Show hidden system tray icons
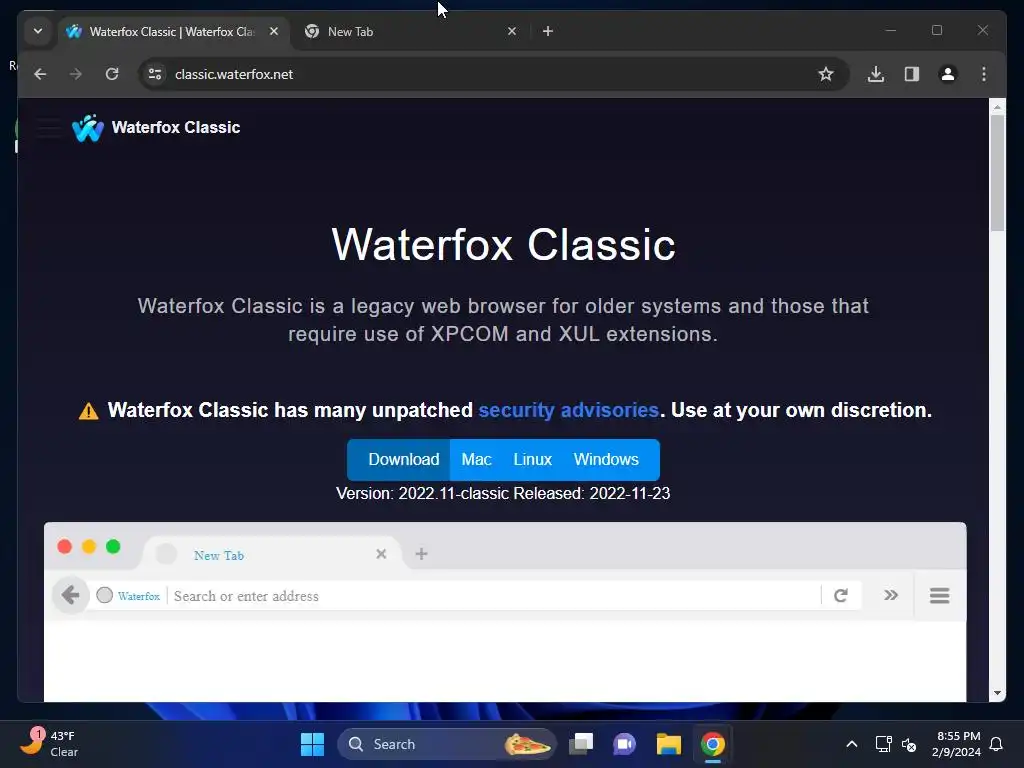 [x=852, y=744]
